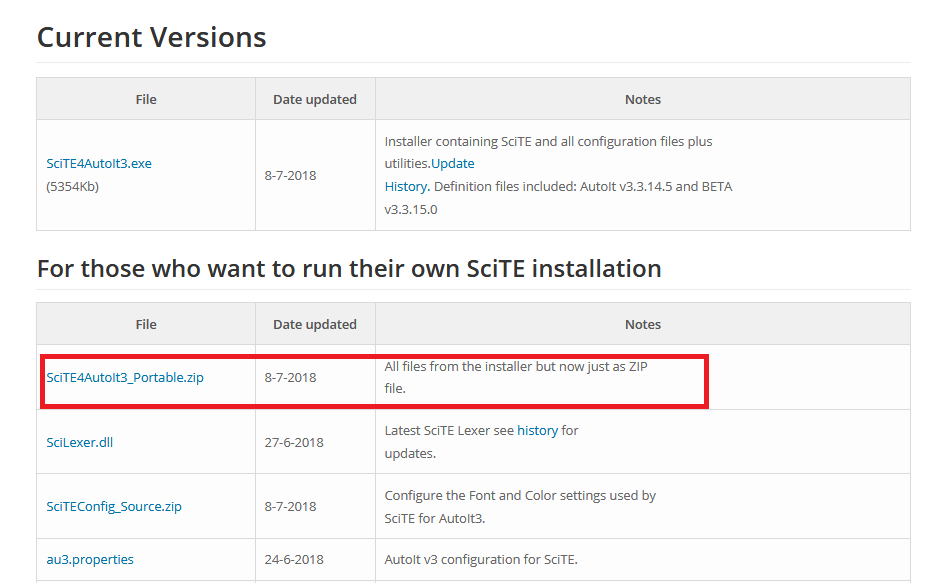Click the history link for SciTE Lexer
Screen dimensions: 929x583
[537, 431]
